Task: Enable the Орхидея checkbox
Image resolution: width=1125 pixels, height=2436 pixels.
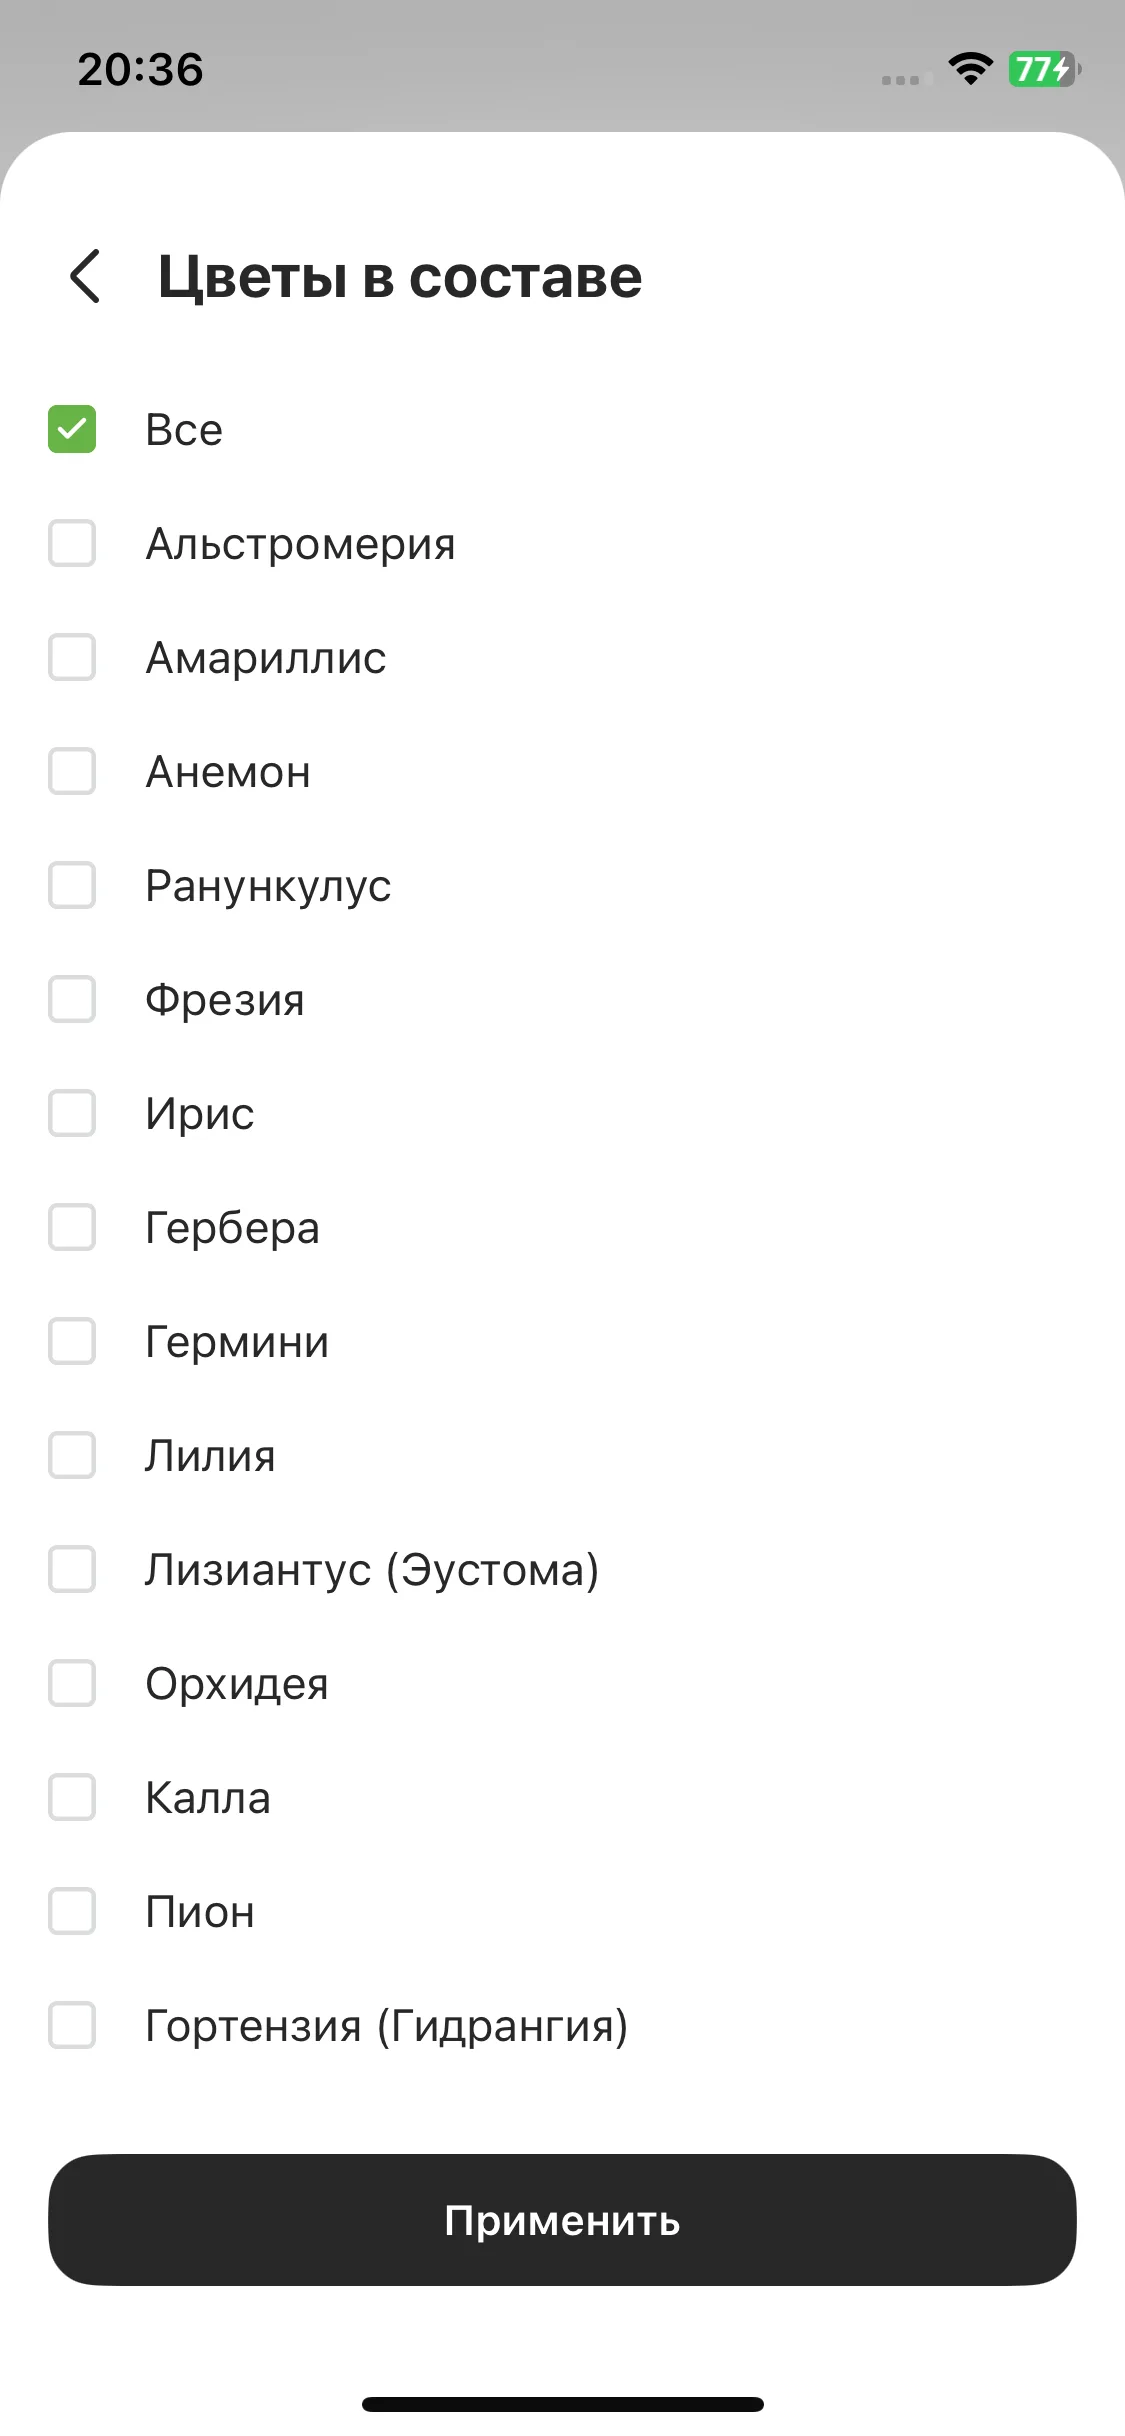Action: click(72, 1683)
